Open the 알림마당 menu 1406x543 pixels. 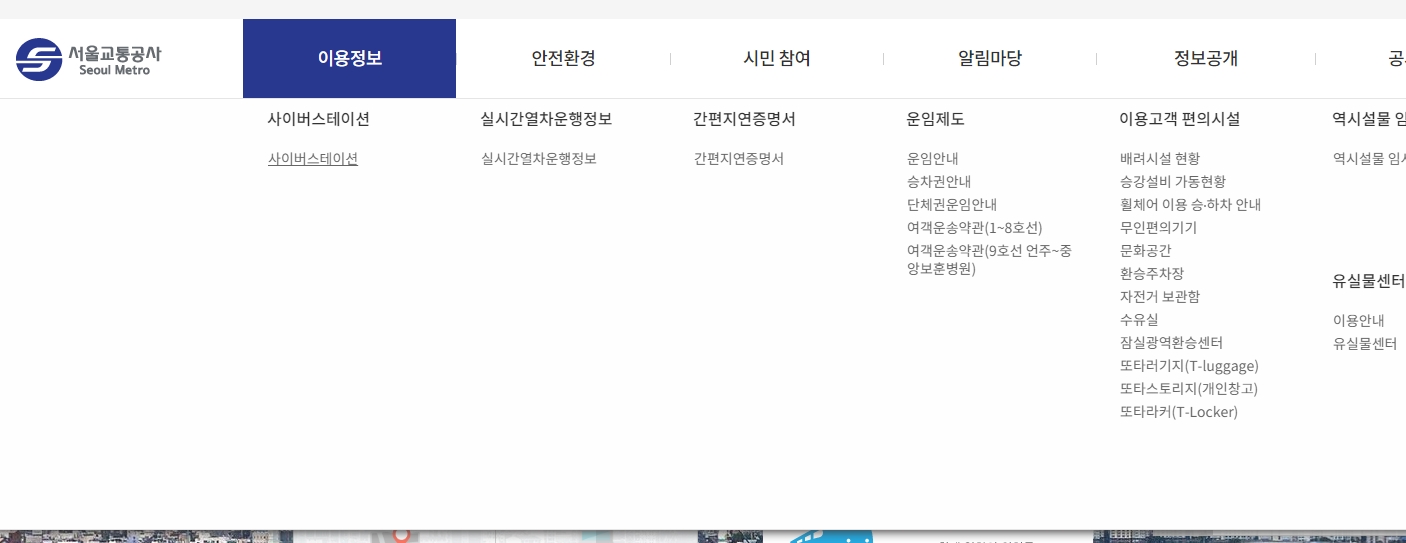(x=990, y=58)
